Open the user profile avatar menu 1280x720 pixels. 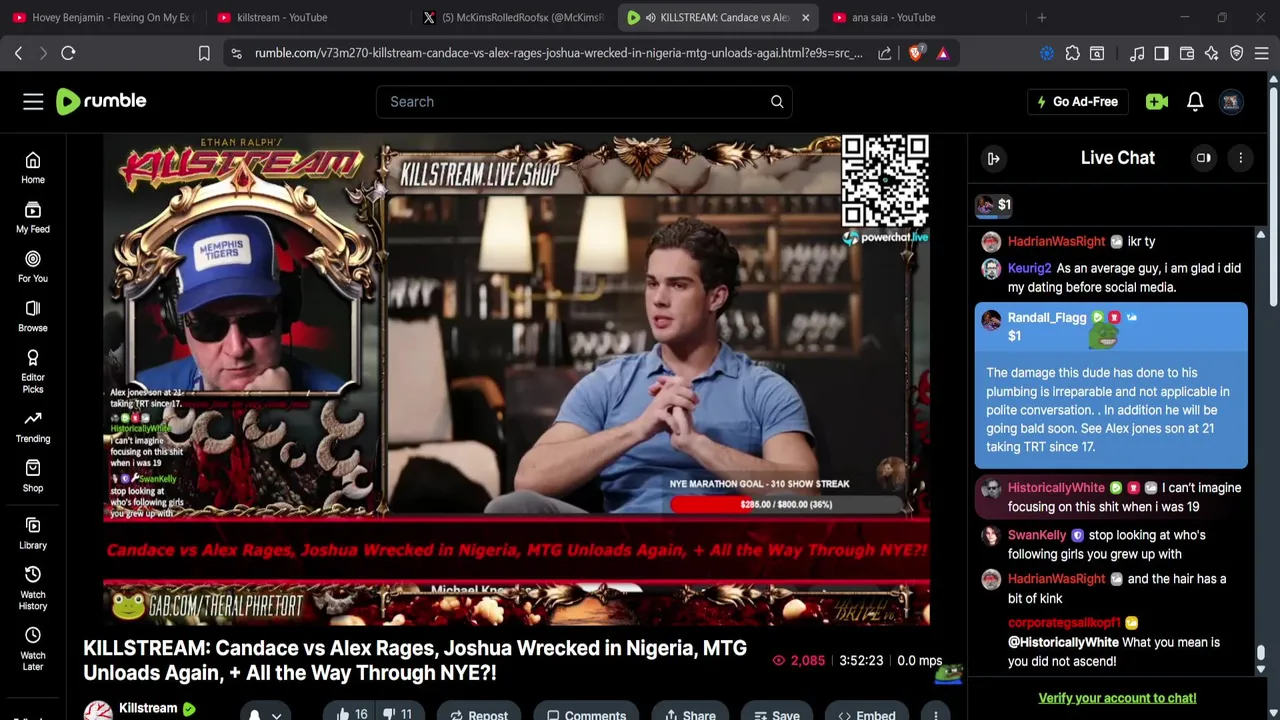[x=1231, y=101]
